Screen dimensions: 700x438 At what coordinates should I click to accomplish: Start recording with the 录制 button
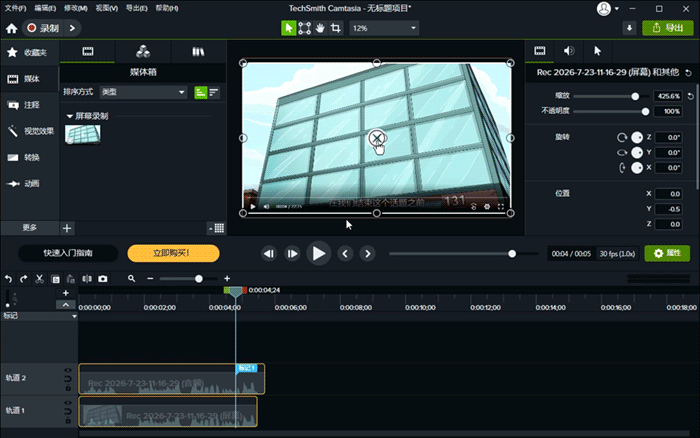tap(43, 28)
